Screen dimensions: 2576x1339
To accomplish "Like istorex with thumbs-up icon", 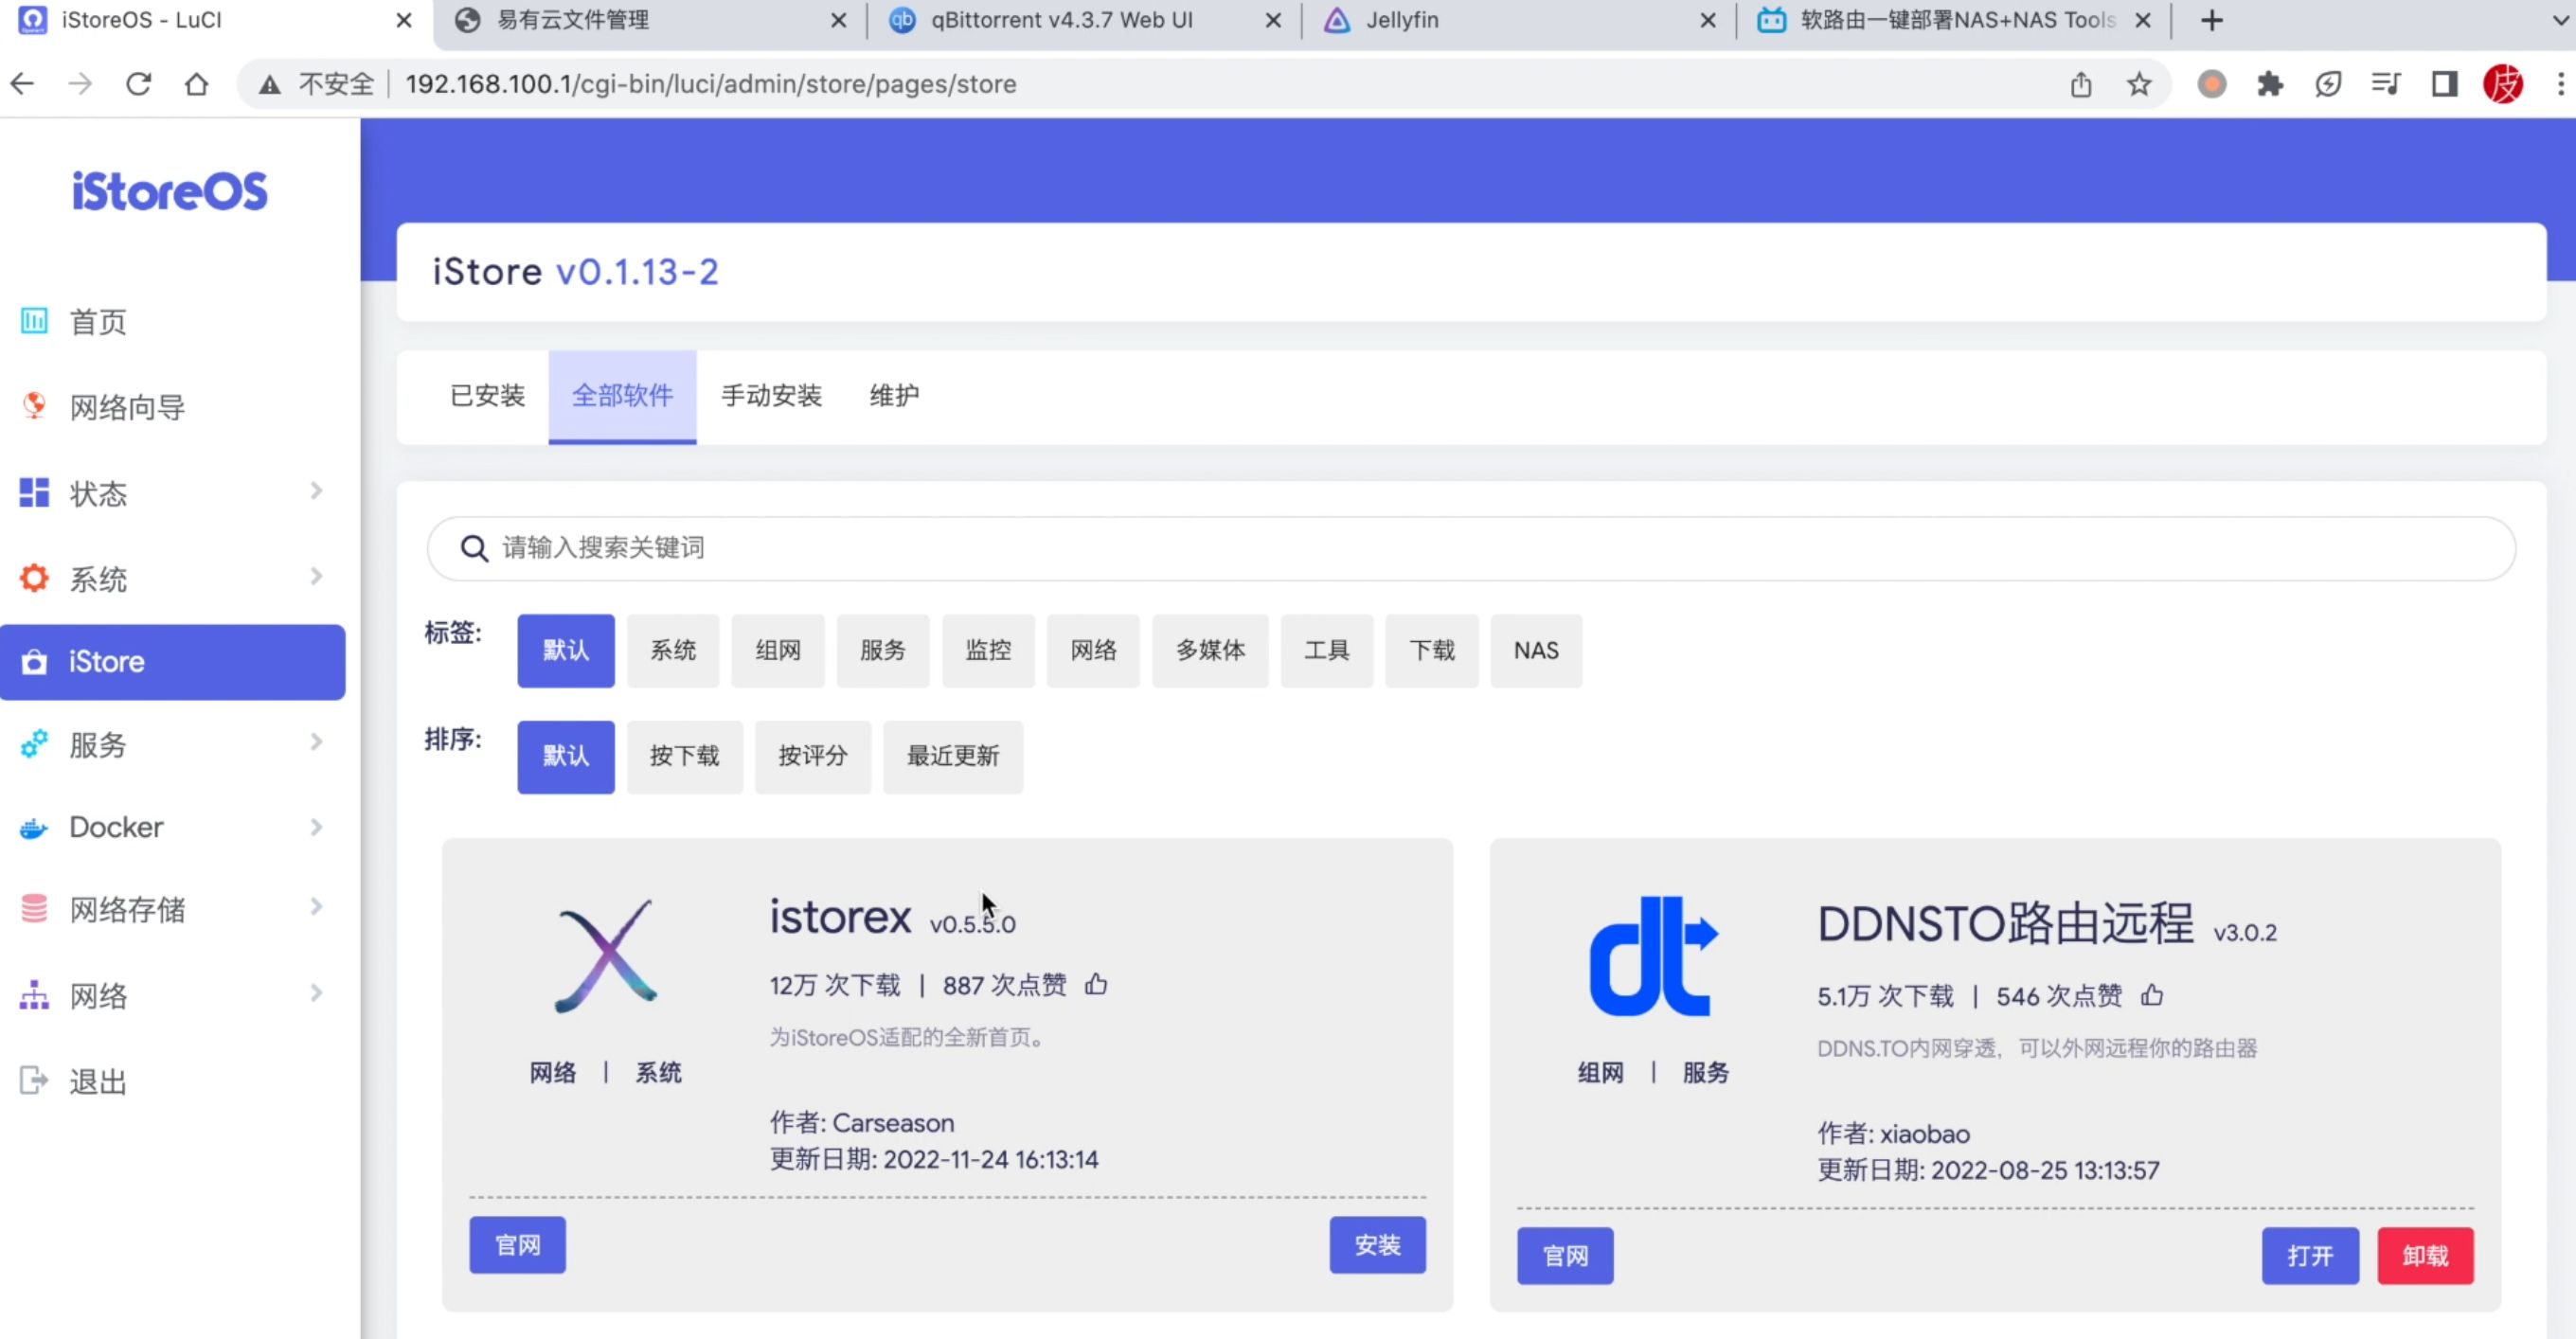I will click(x=1096, y=985).
